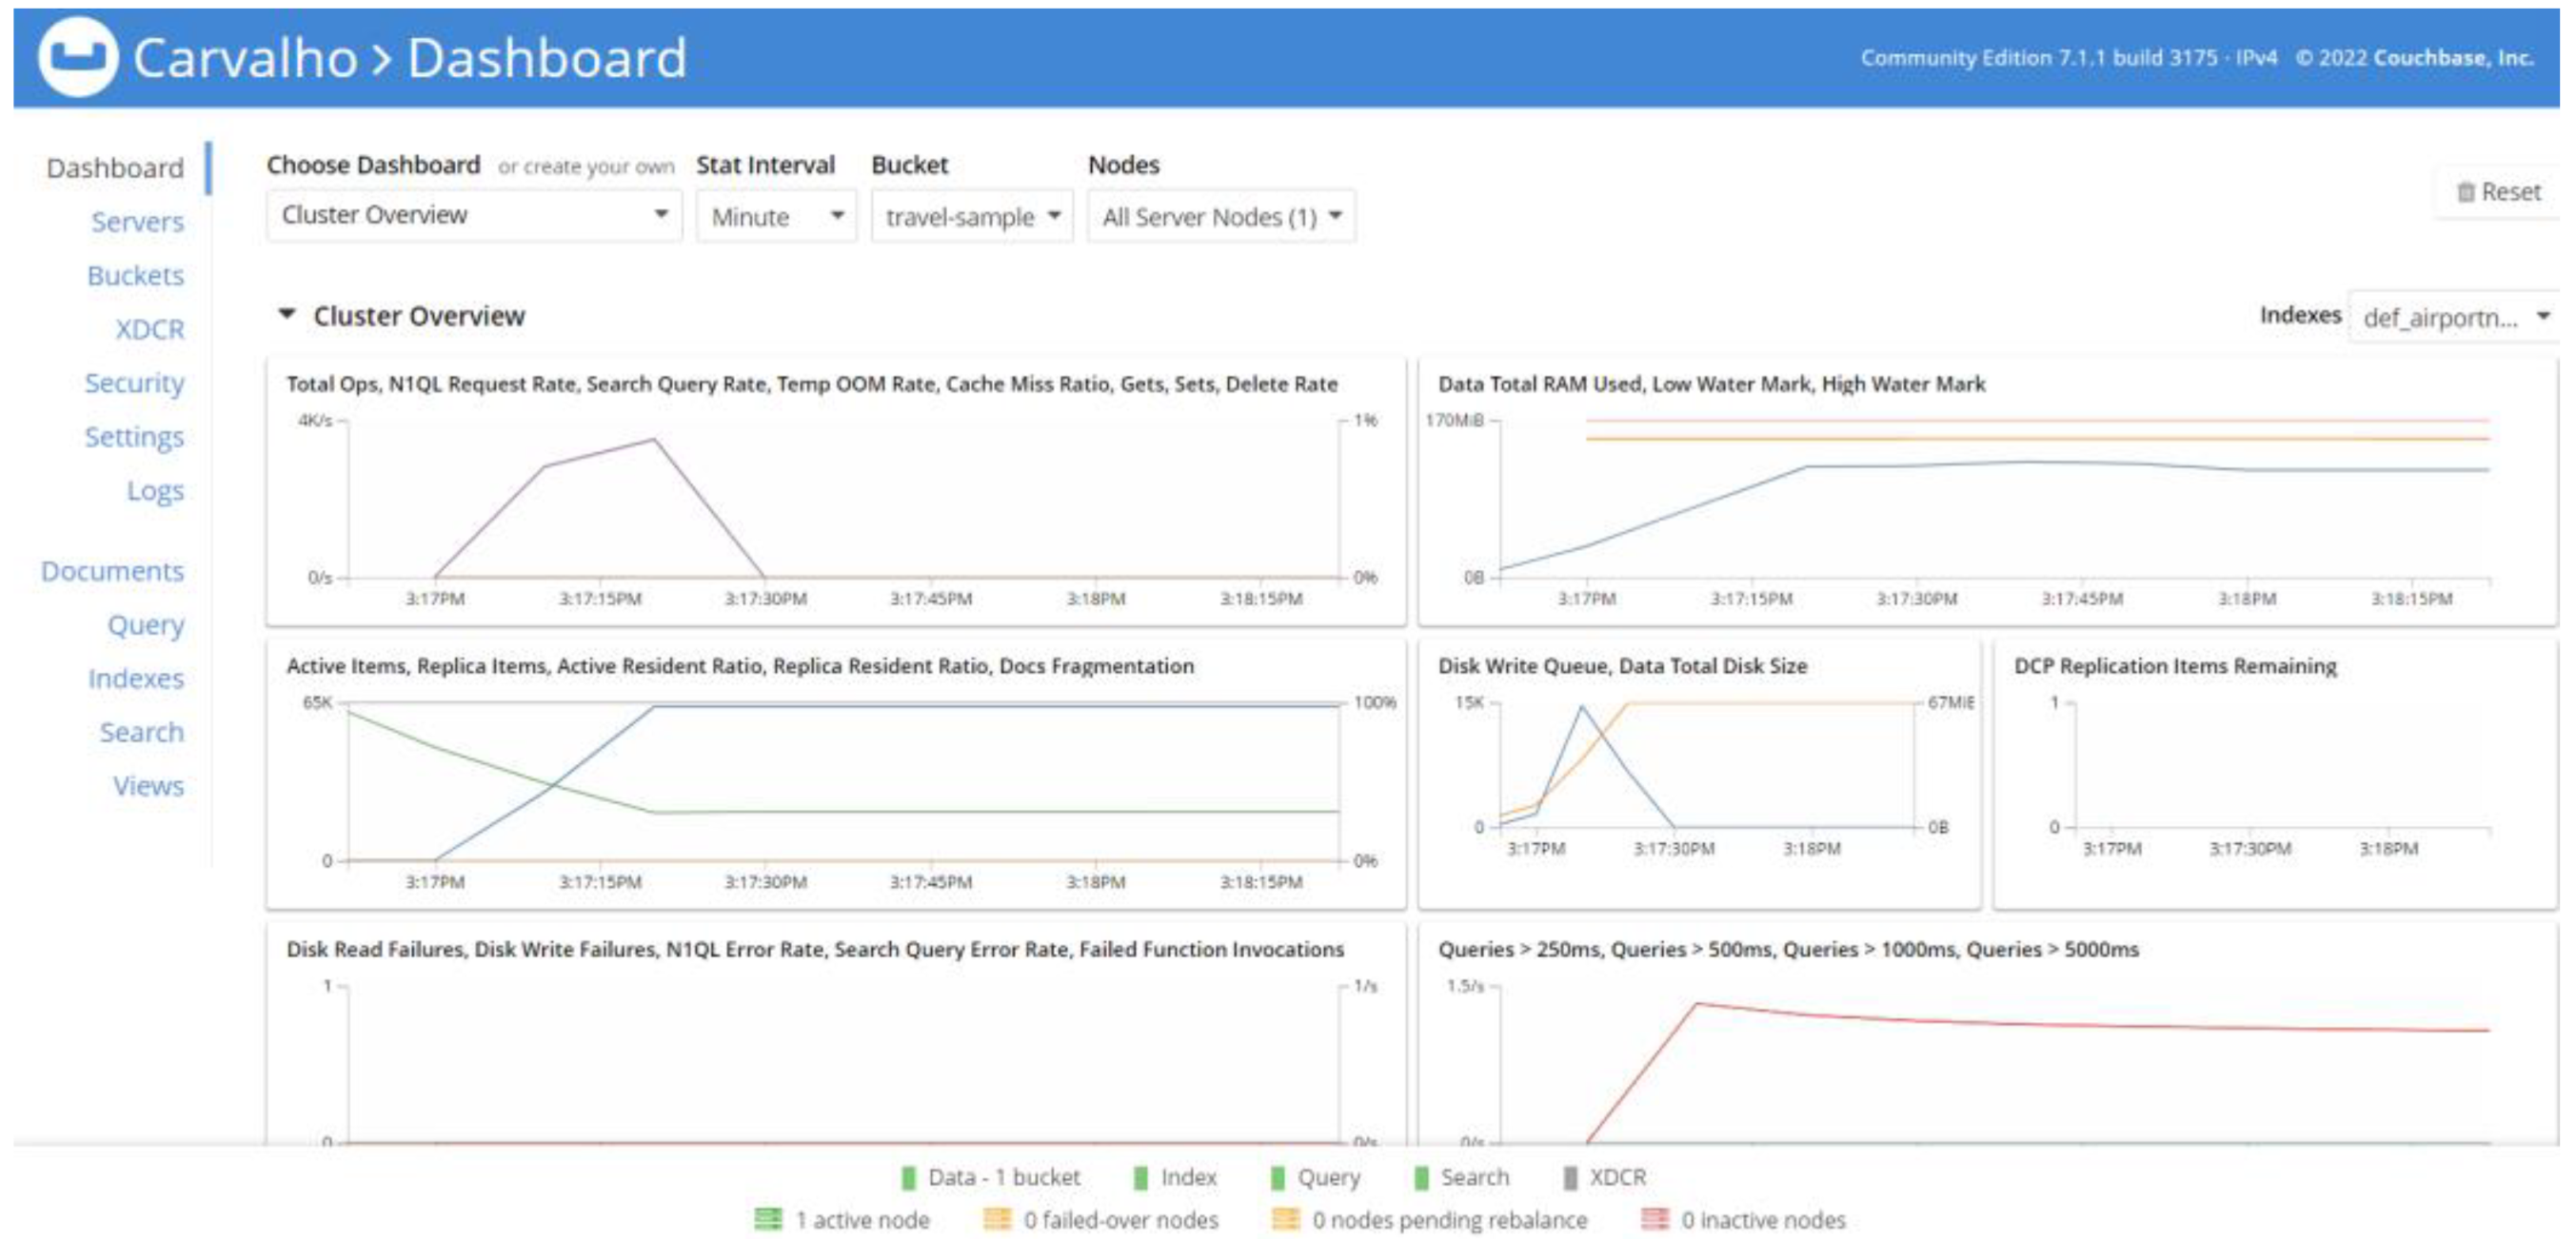
Task: Navigate to the Query page
Action: 145,625
